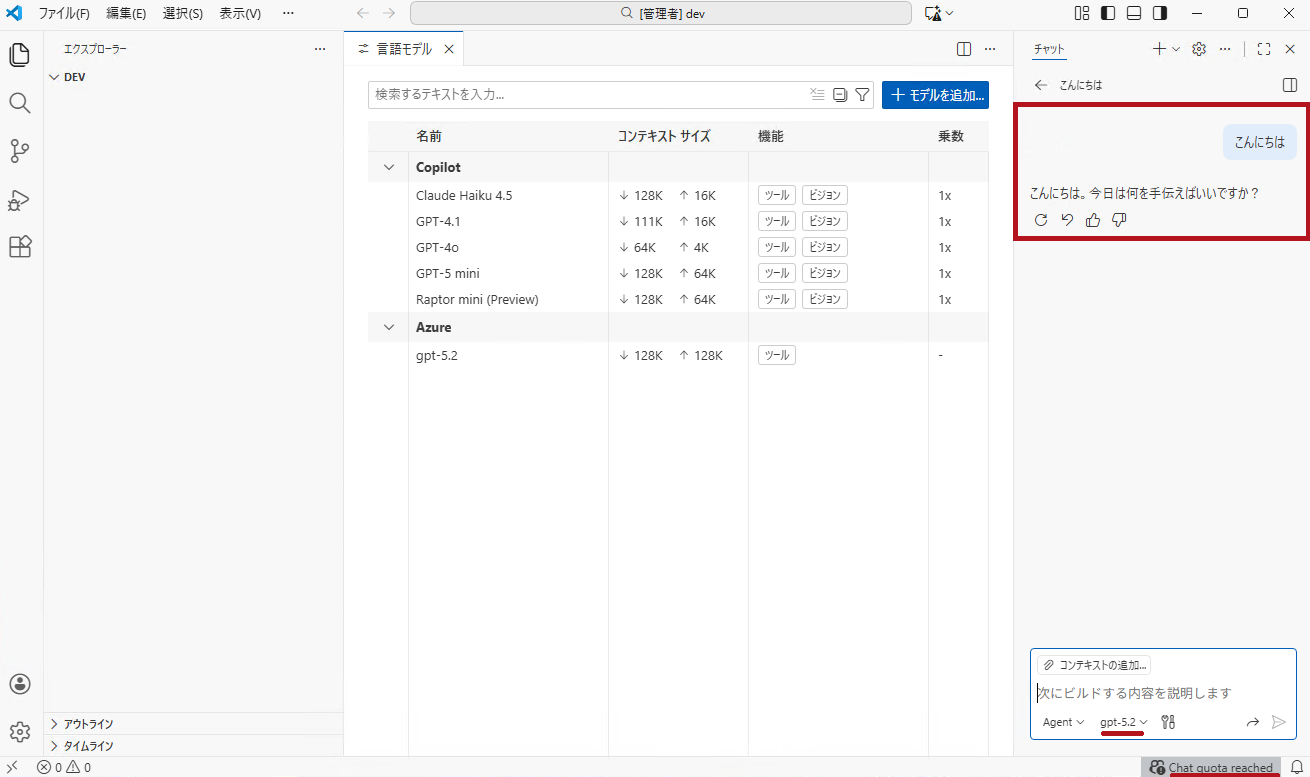Screen dimensions: 1310x777
Task: Open the ファイル menu
Action: pyautogui.click(x=64, y=14)
